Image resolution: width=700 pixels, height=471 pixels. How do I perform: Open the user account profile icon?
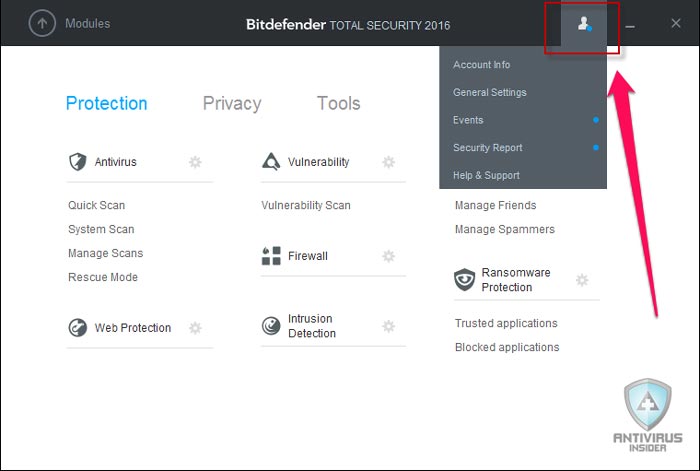584,24
